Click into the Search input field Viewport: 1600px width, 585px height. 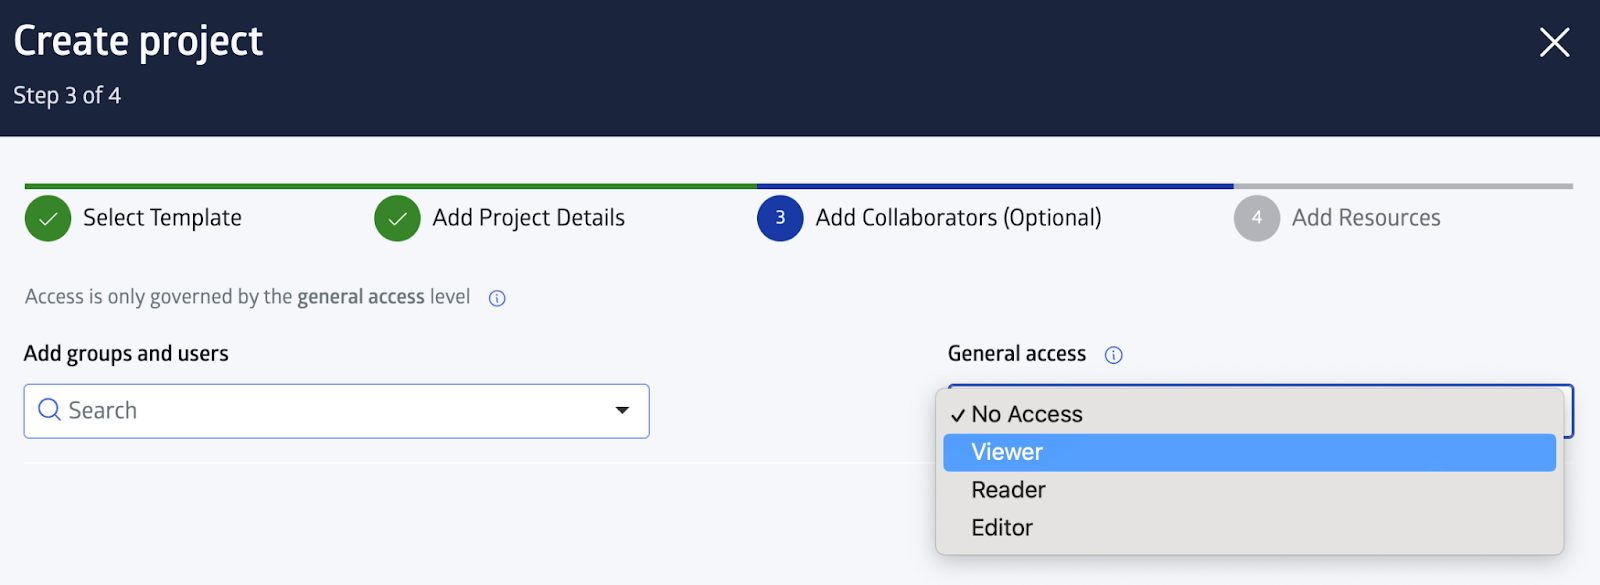336,411
